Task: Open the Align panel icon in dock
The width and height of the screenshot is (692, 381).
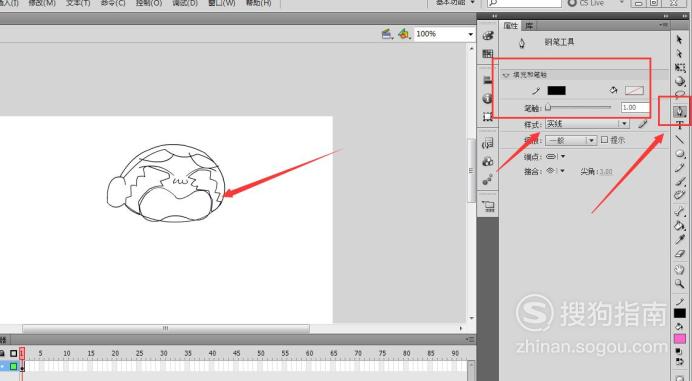Action: [488, 80]
